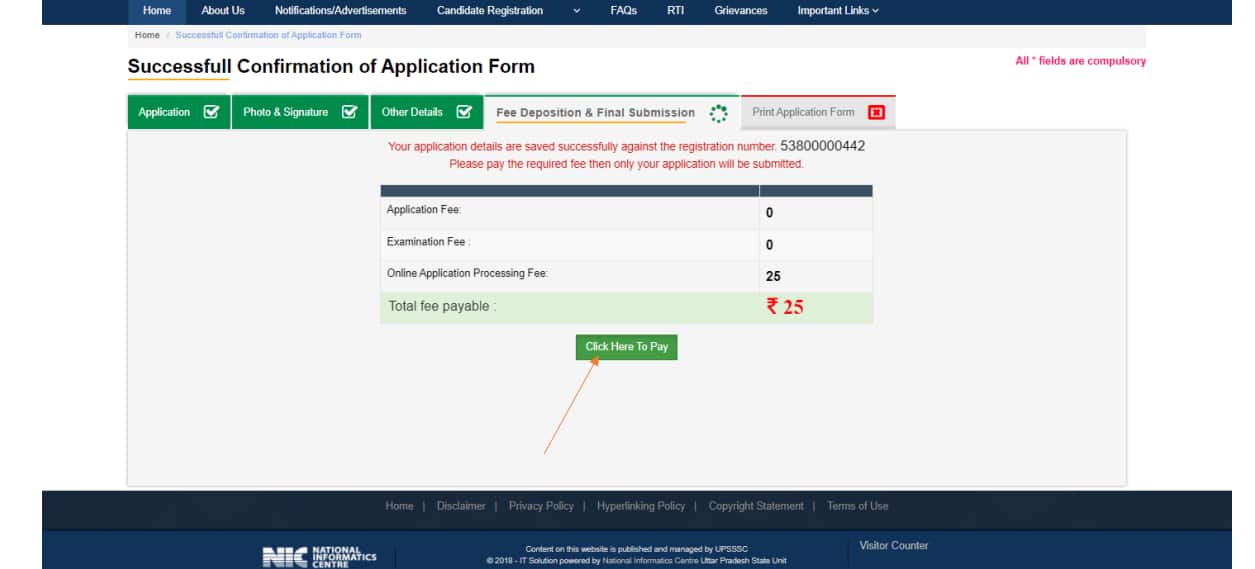
Task: Click the page heading Successfull Confirmation of Application Form
Action: point(331,67)
